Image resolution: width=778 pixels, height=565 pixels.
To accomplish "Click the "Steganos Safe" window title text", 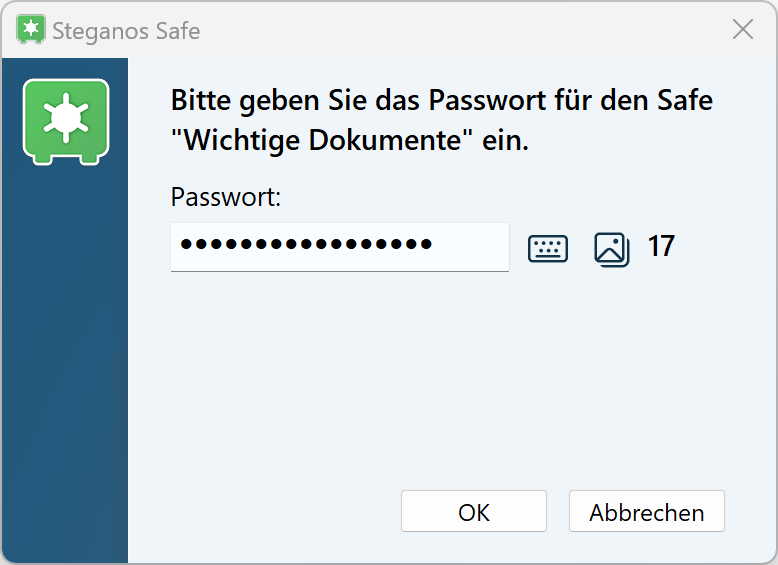I will pos(128,31).
